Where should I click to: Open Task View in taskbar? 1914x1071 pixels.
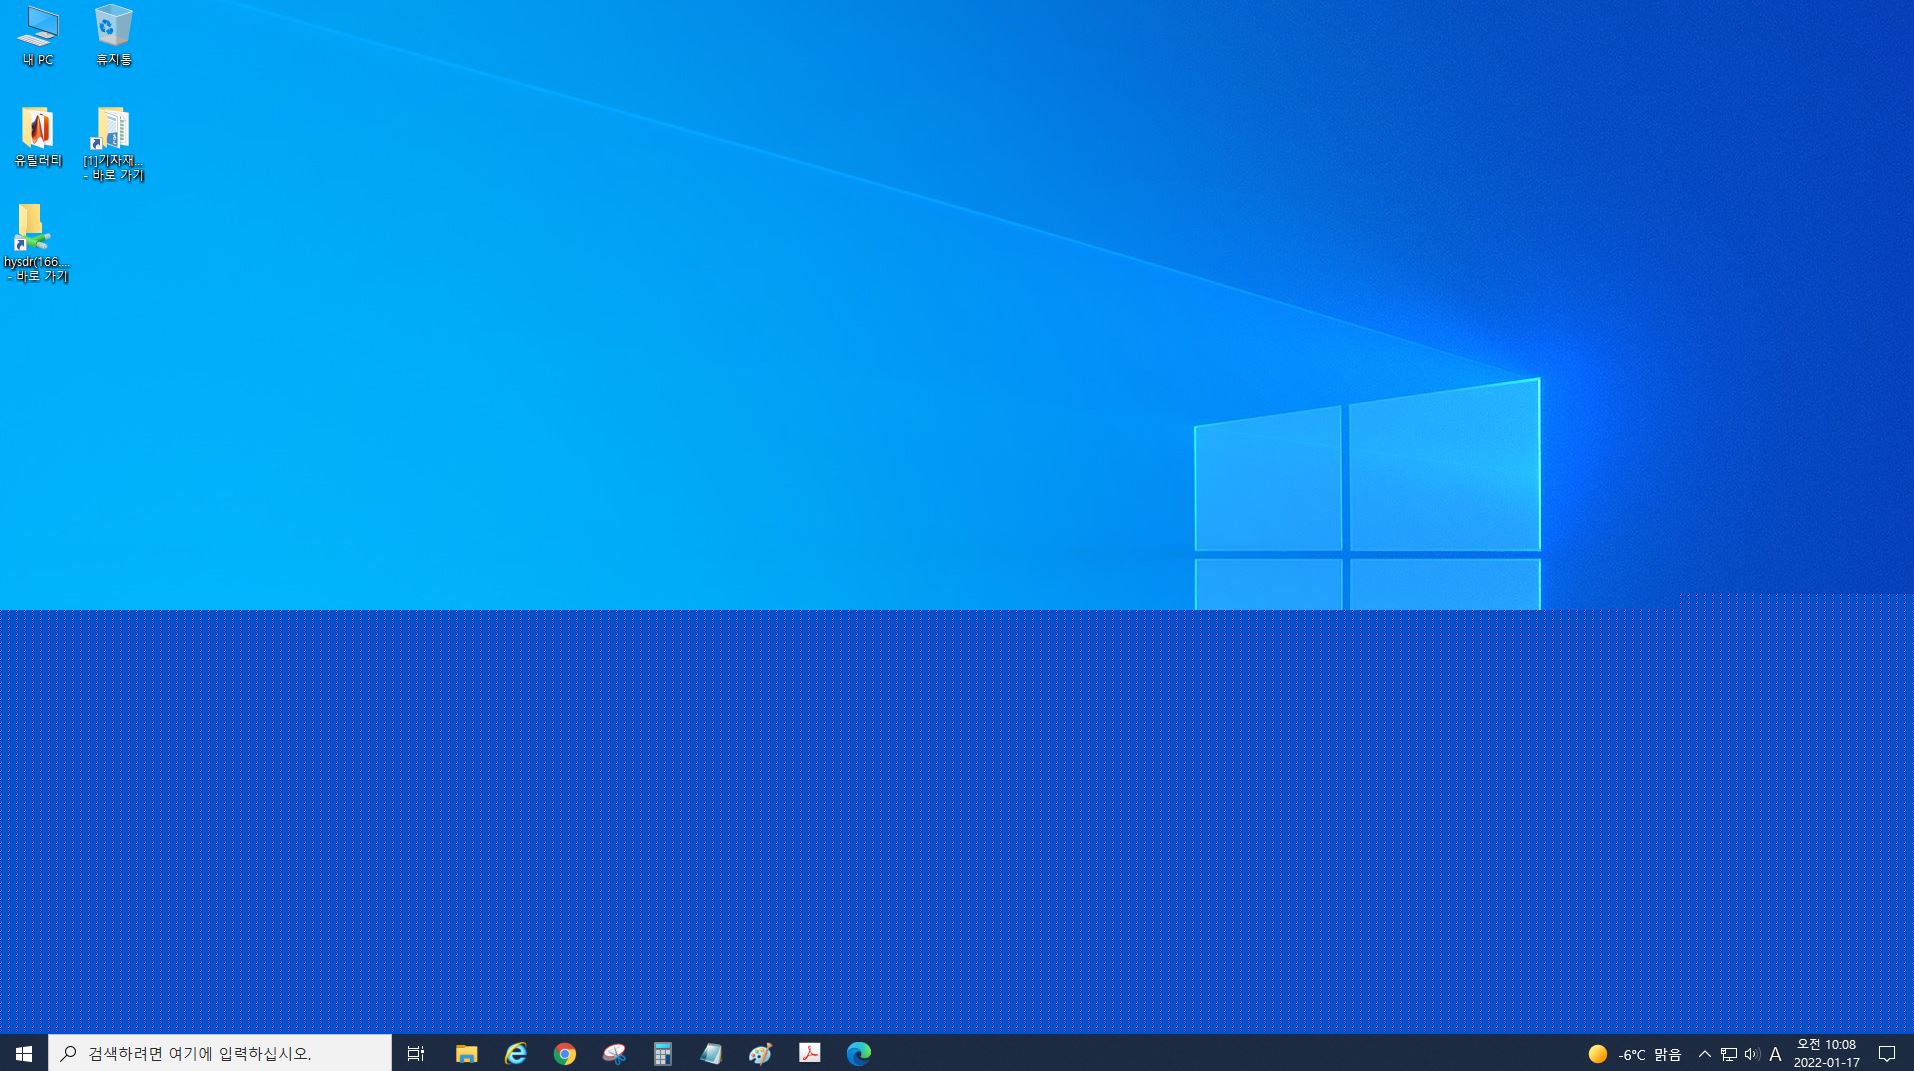(416, 1053)
